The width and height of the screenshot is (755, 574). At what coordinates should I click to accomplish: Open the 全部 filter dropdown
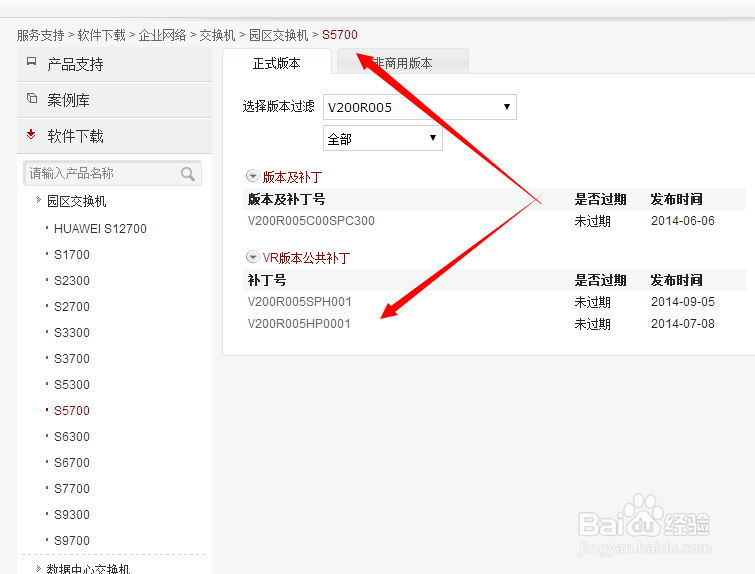(383, 138)
